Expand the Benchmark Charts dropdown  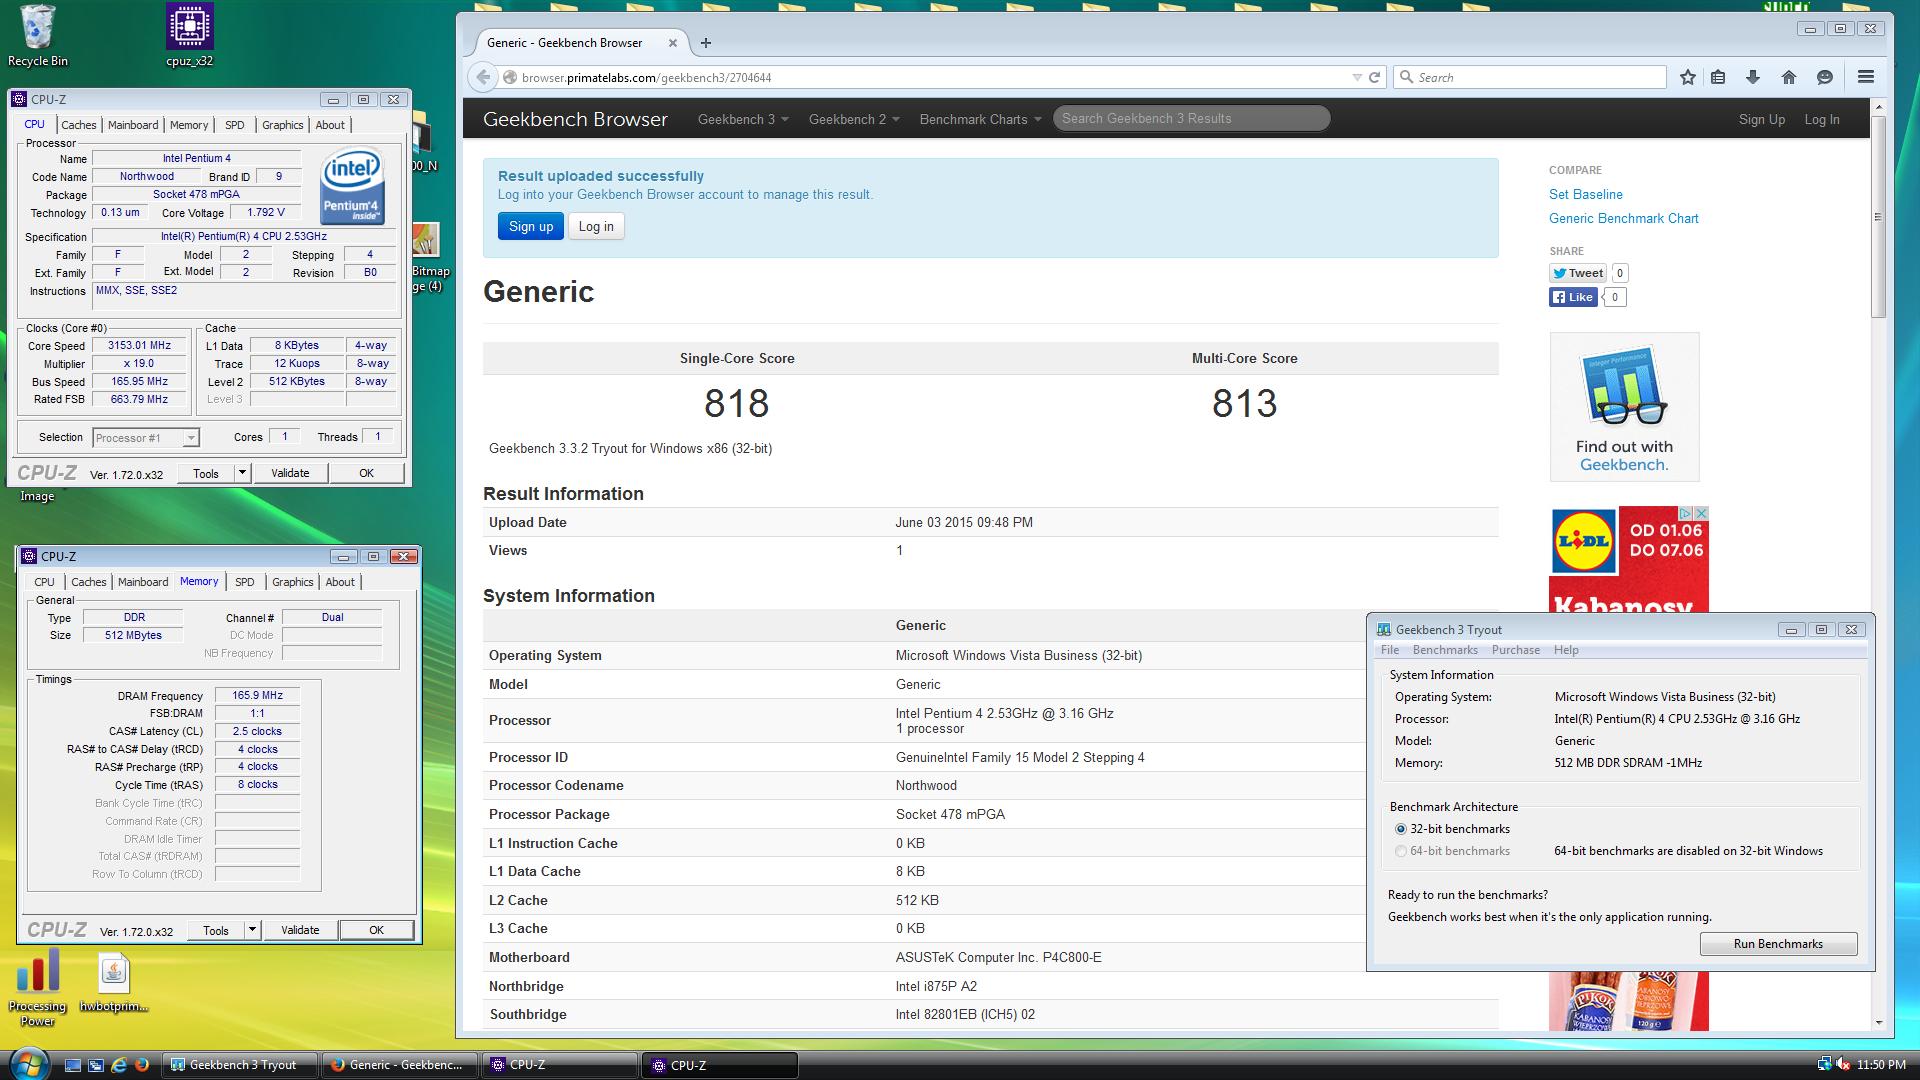pos(980,119)
